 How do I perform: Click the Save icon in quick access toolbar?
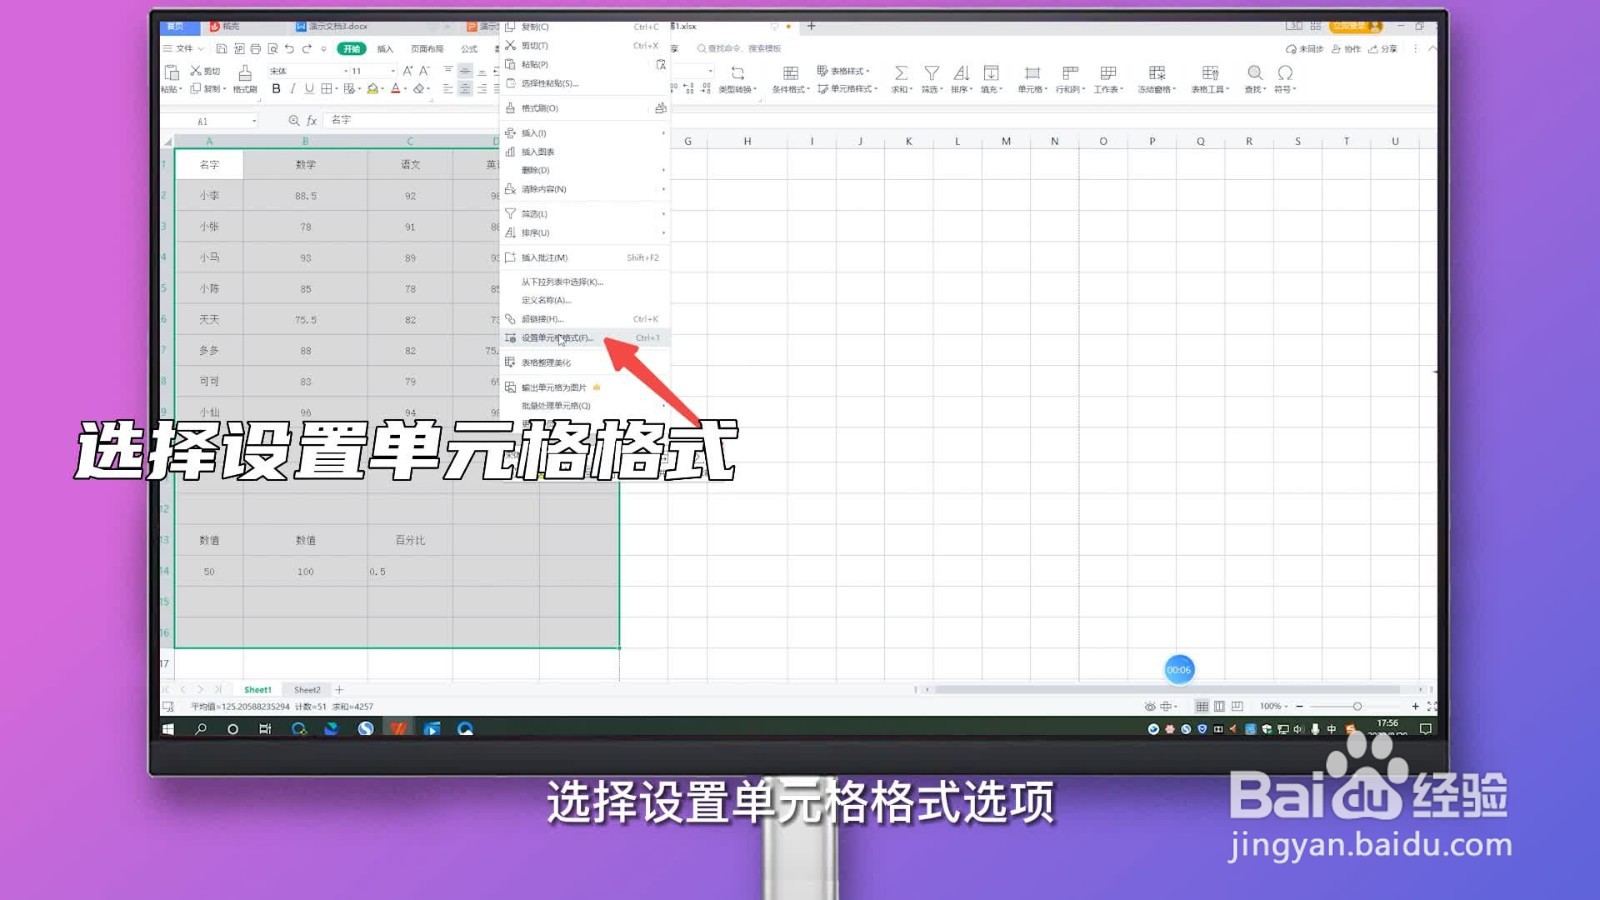pyautogui.click(x=221, y=48)
